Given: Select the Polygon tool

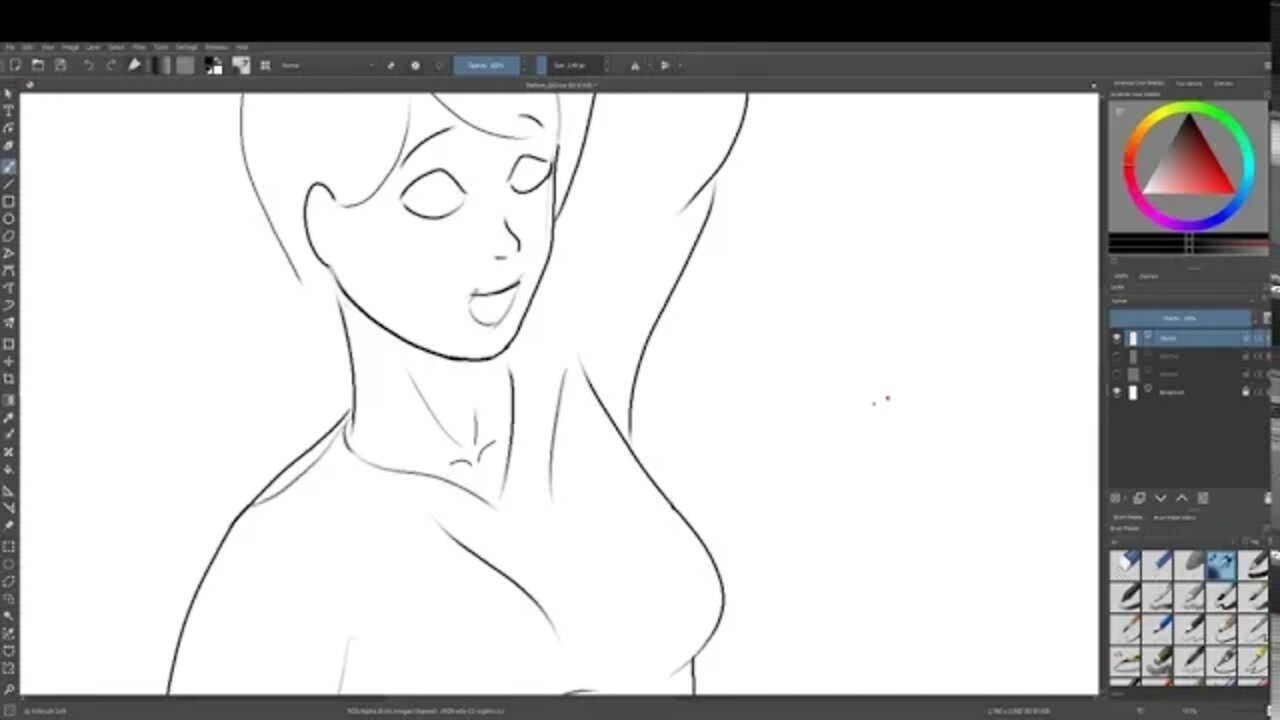Looking at the screenshot, I should tap(9, 236).
